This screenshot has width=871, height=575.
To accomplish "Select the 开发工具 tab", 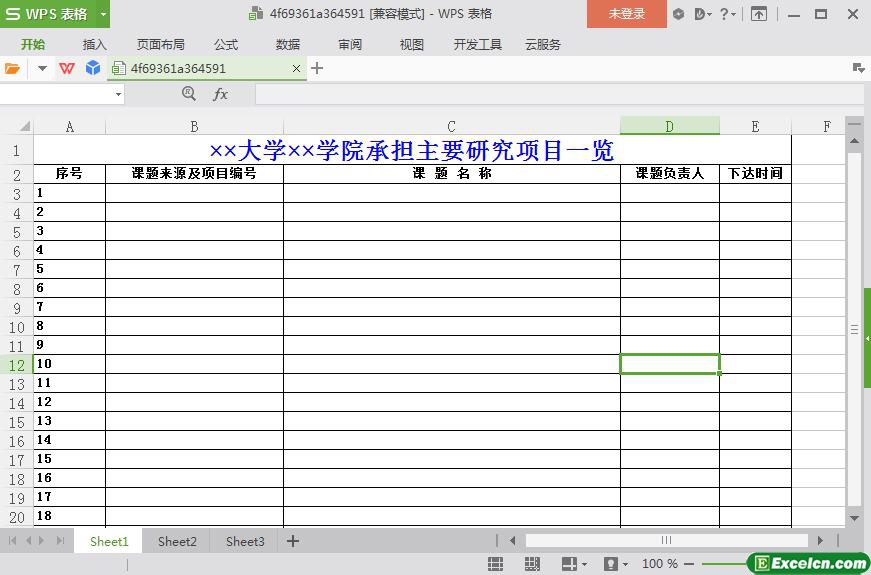I will coord(478,44).
